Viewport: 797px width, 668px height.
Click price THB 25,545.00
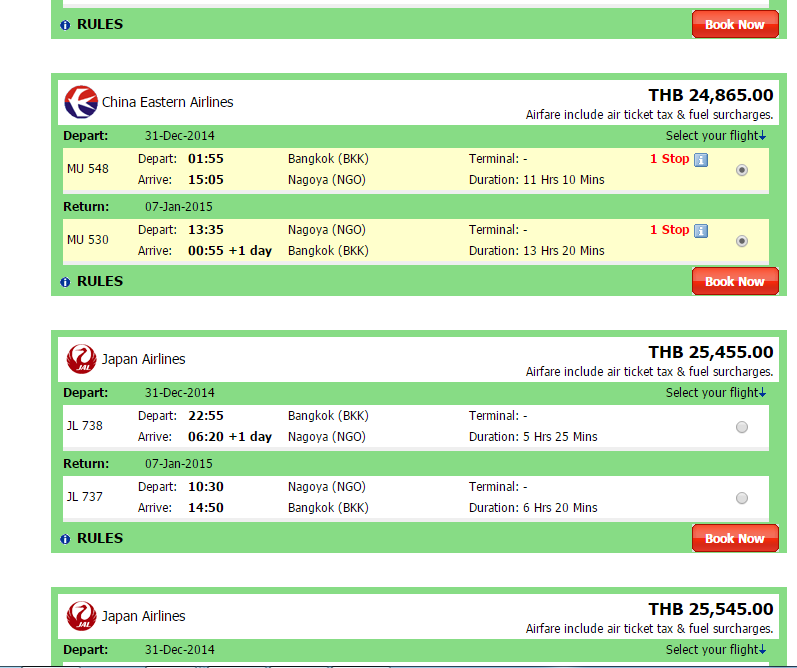pyautogui.click(x=711, y=609)
